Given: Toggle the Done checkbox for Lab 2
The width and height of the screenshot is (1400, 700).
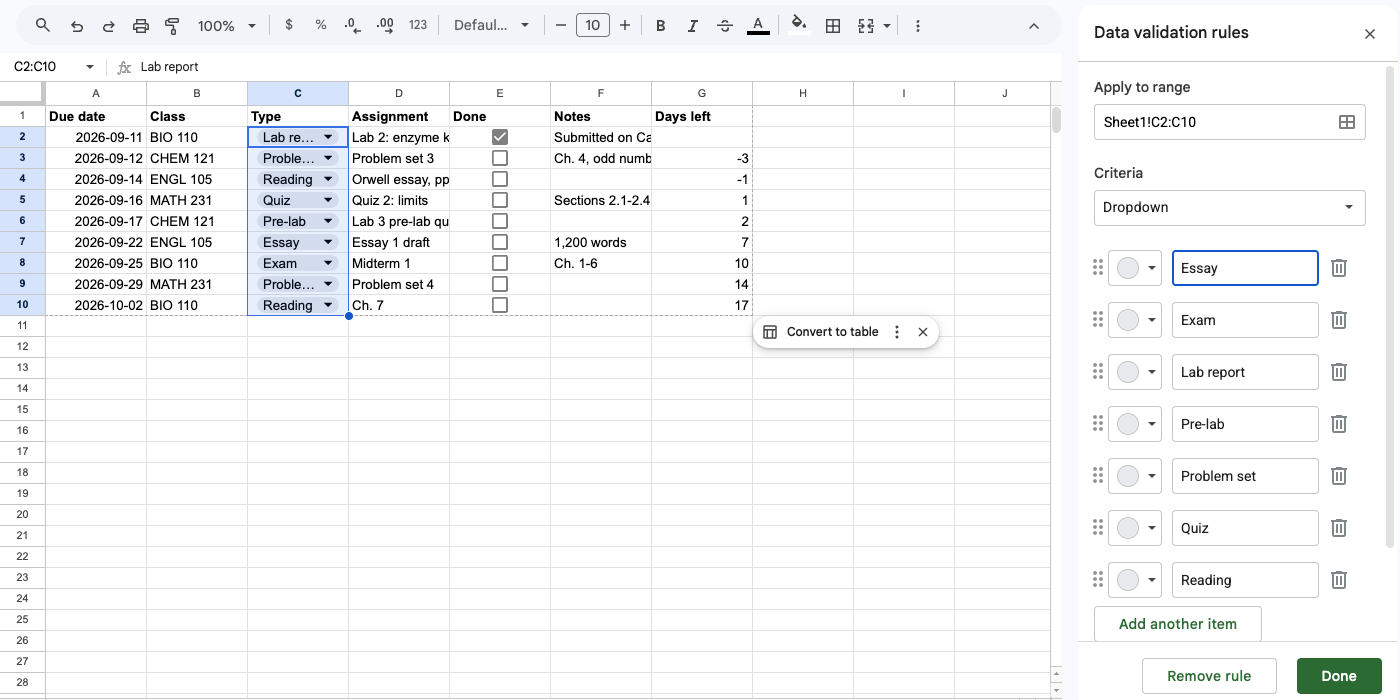Looking at the screenshot, I should pyautogui.click(x=500, y=137).
